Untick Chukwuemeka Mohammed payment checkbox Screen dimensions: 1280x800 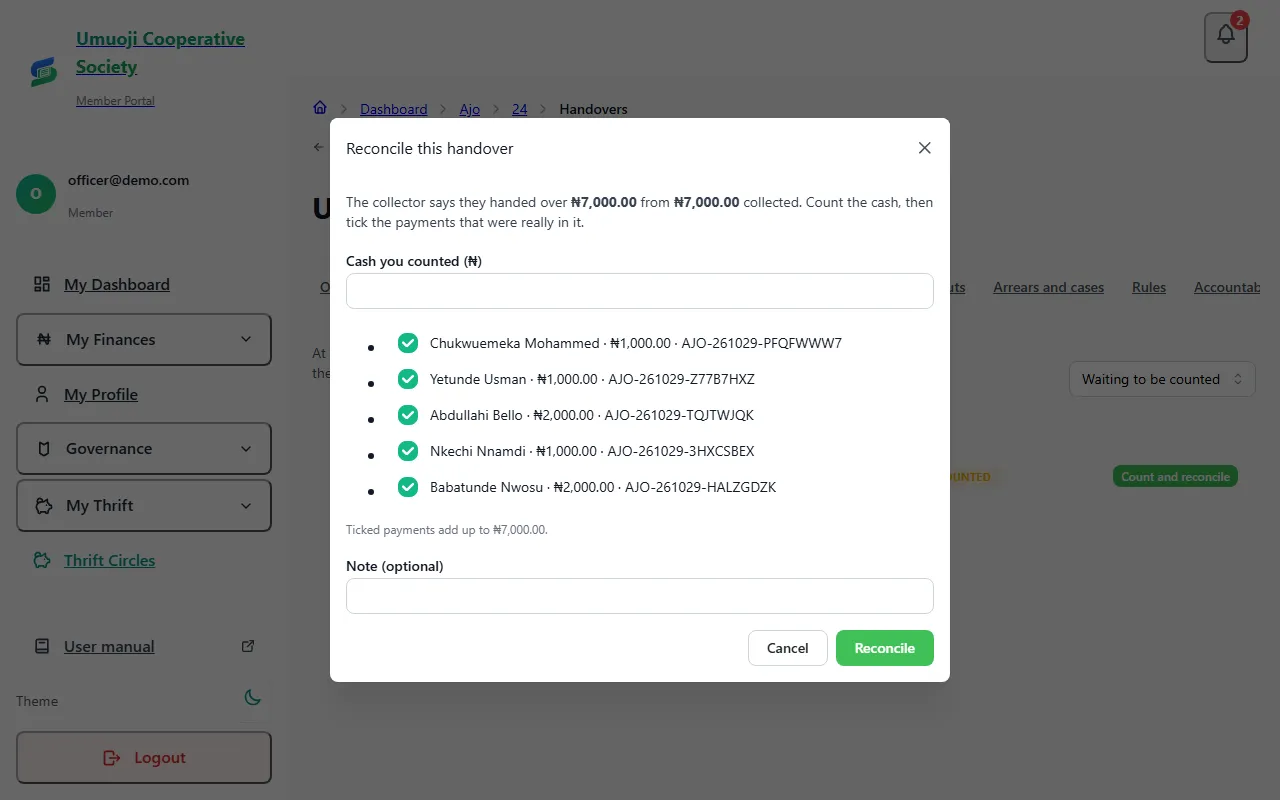pos(408,343)
